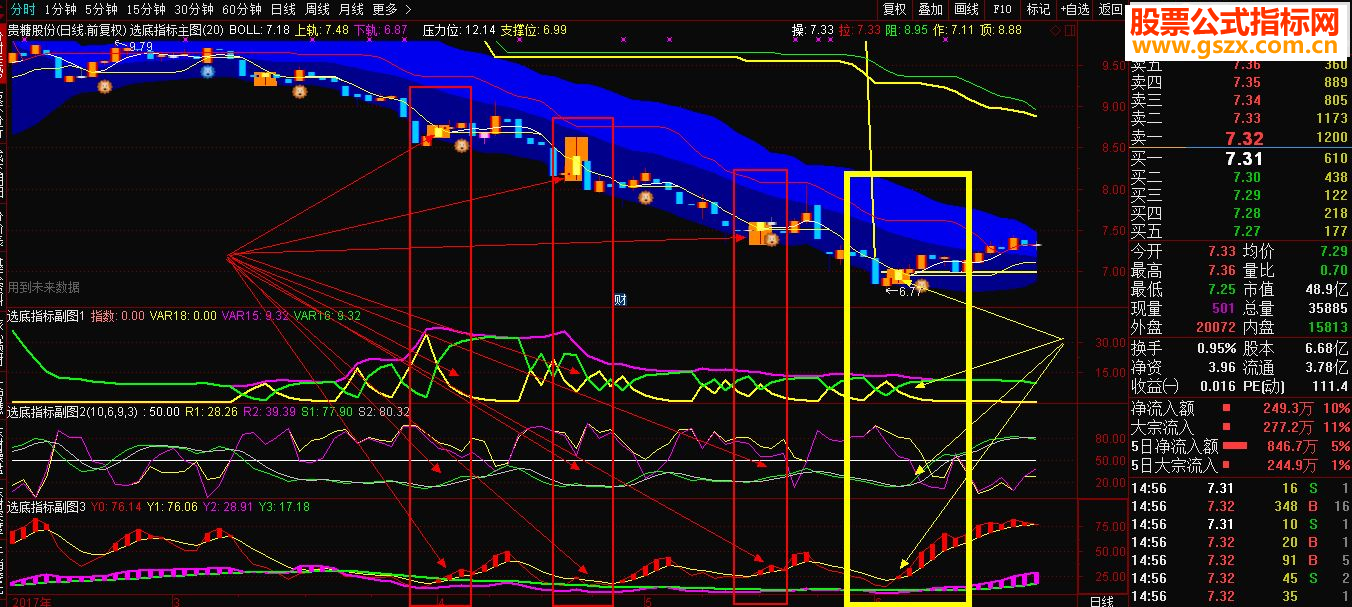Screen dimensions: 1352x607
Task: Select the 买五 bid row at 7.27
Action: pos(1239,231)
